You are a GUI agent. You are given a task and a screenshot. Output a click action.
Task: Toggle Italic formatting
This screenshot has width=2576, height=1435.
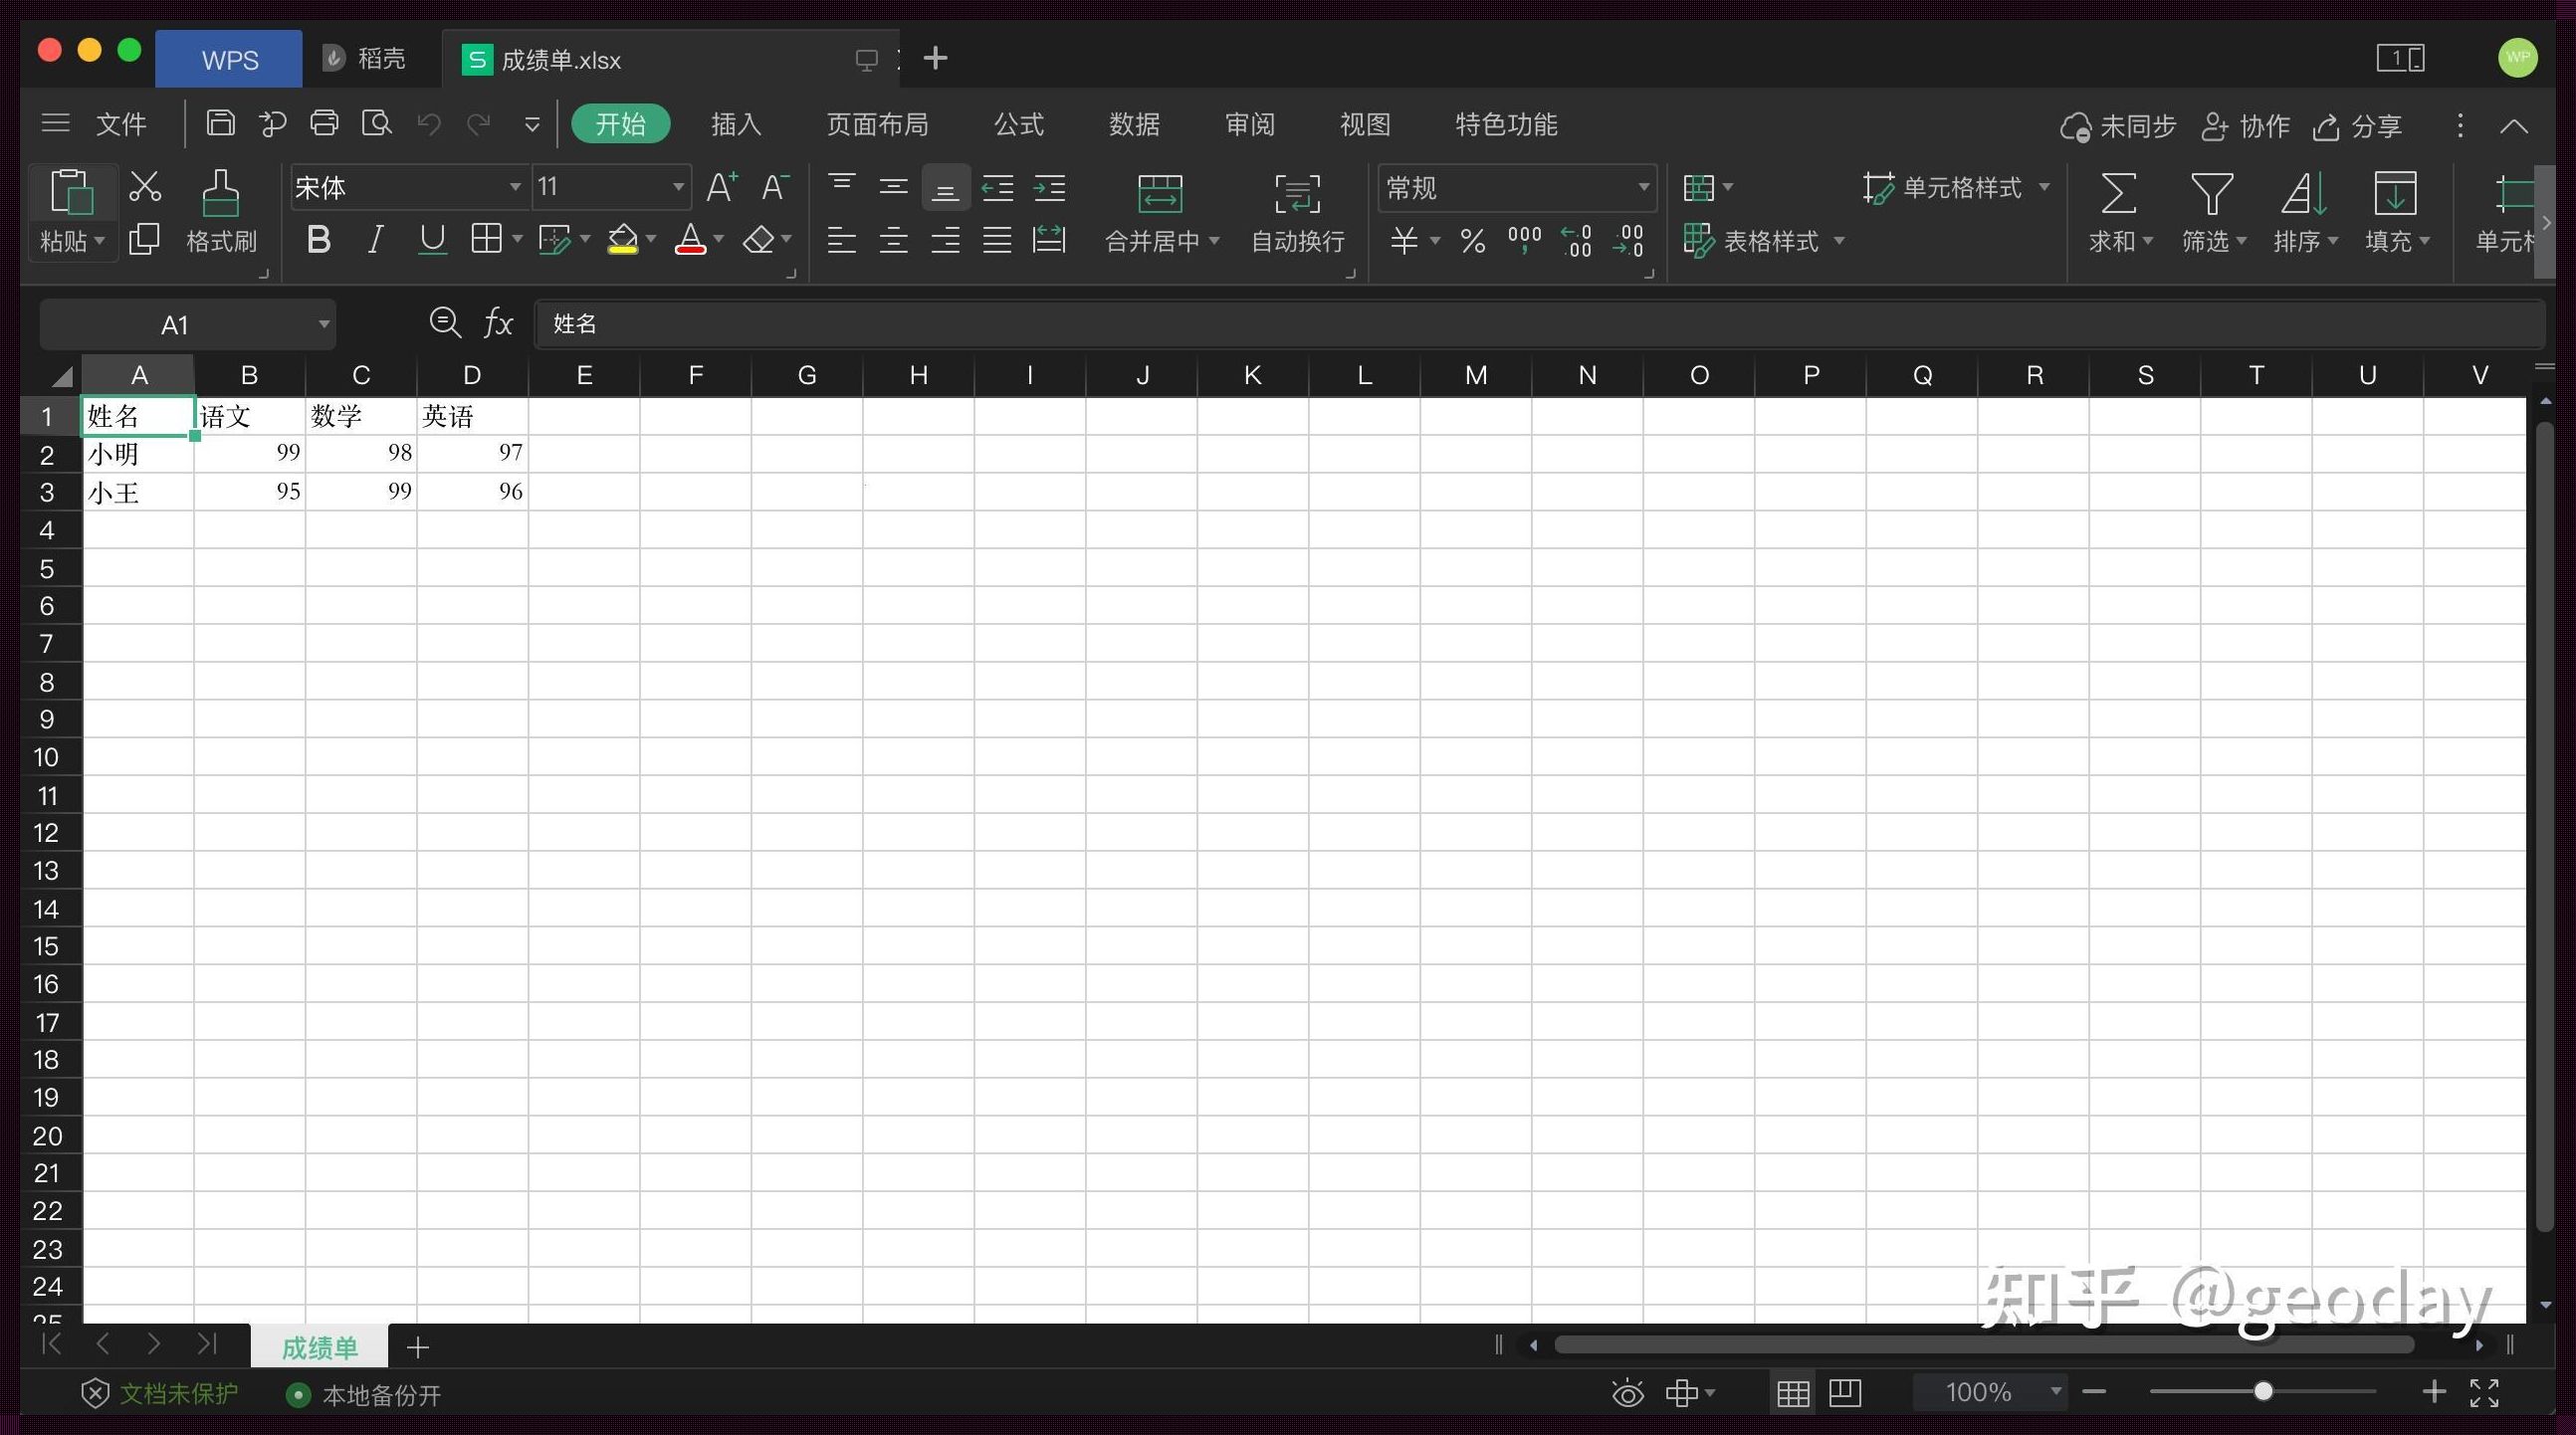pyautogui.click(x=375, y=240)
